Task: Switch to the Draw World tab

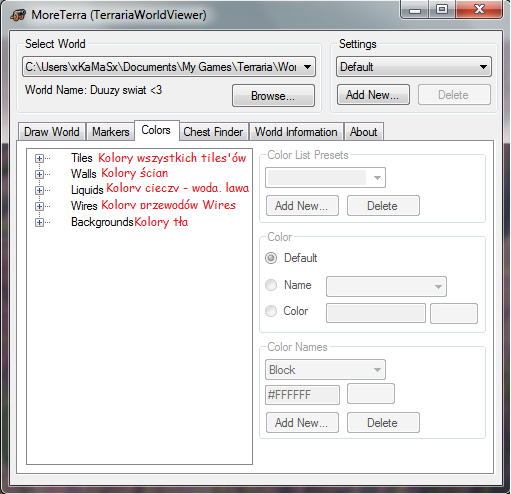Action: point(52,132)
